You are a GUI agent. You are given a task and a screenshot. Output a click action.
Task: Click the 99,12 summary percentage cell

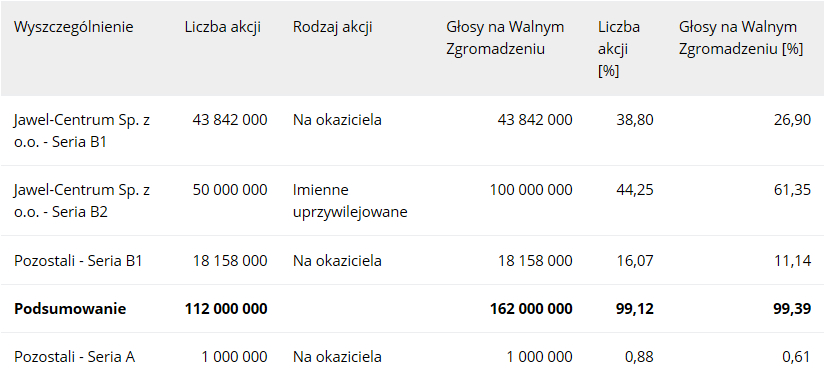[634, 309]
